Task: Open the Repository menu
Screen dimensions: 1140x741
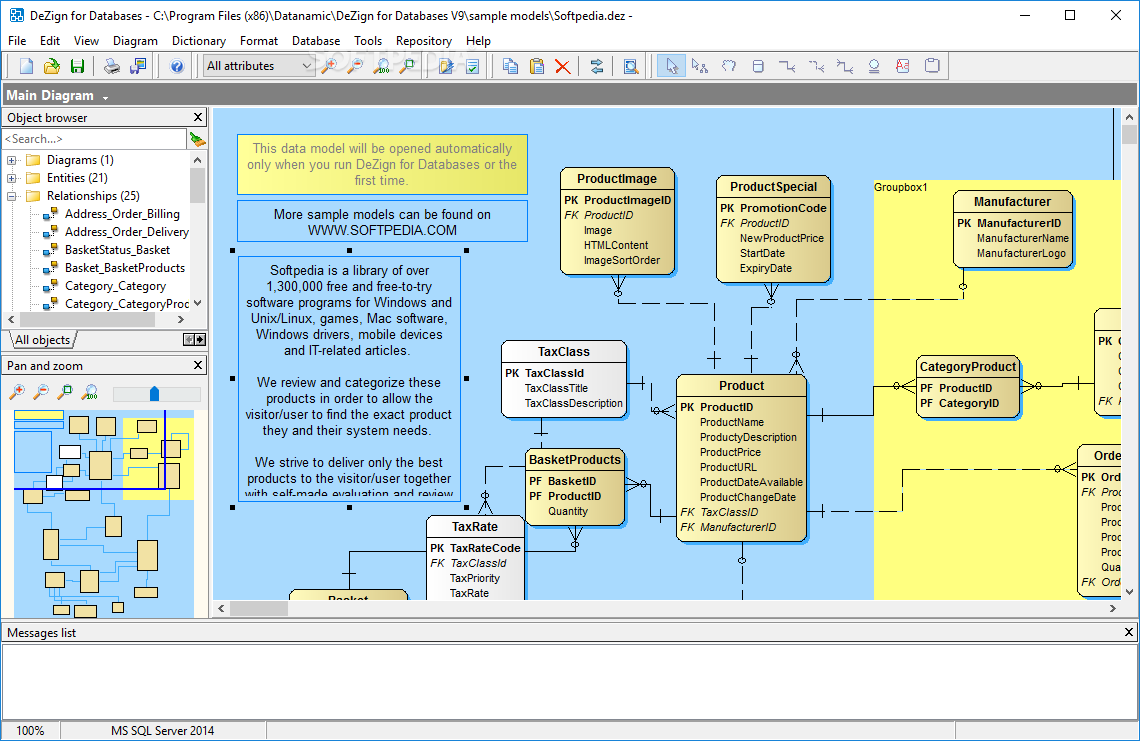Action: (424, 41)
